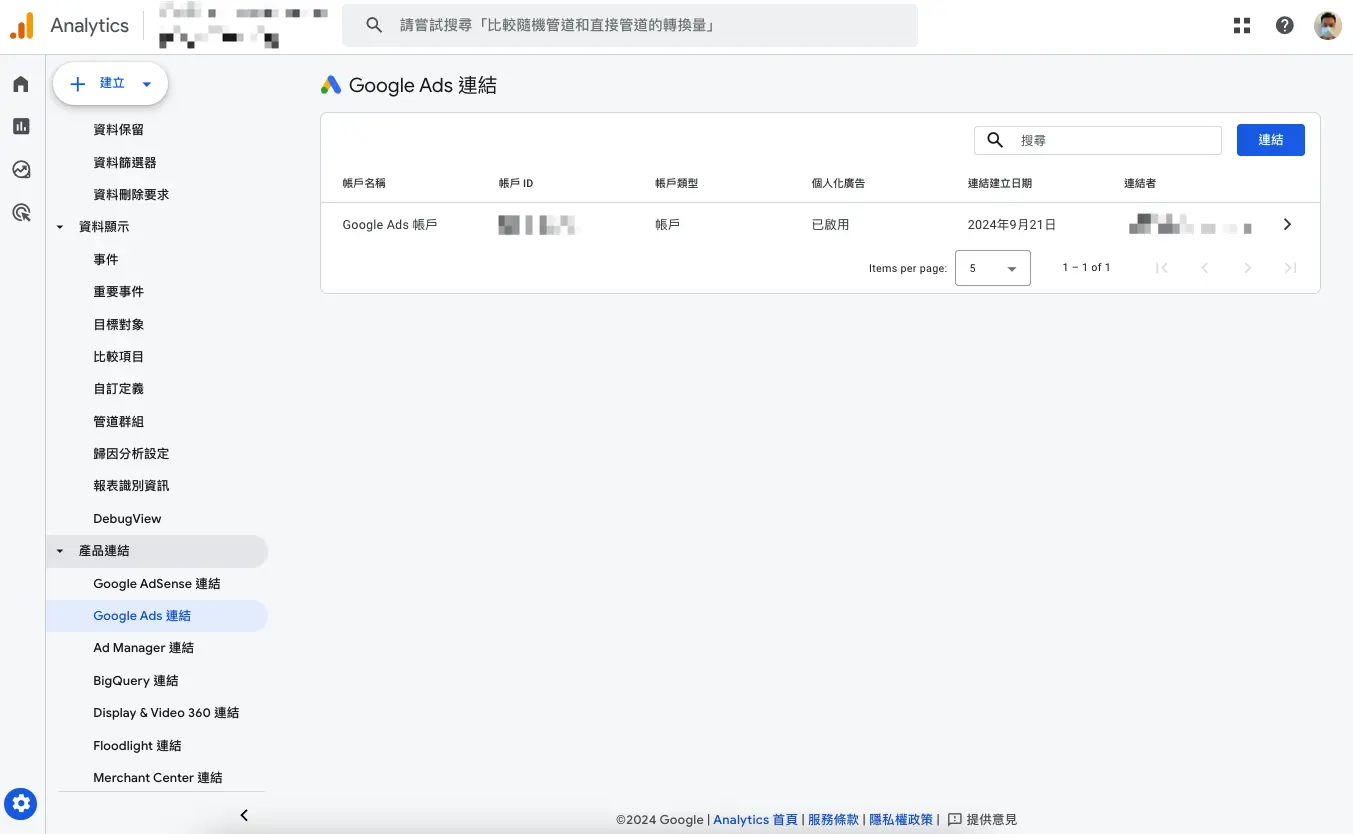The width and height of the screenshot is (1353, 834).
Task: Click the 帳戶名稱 column header
Action: 364,184
